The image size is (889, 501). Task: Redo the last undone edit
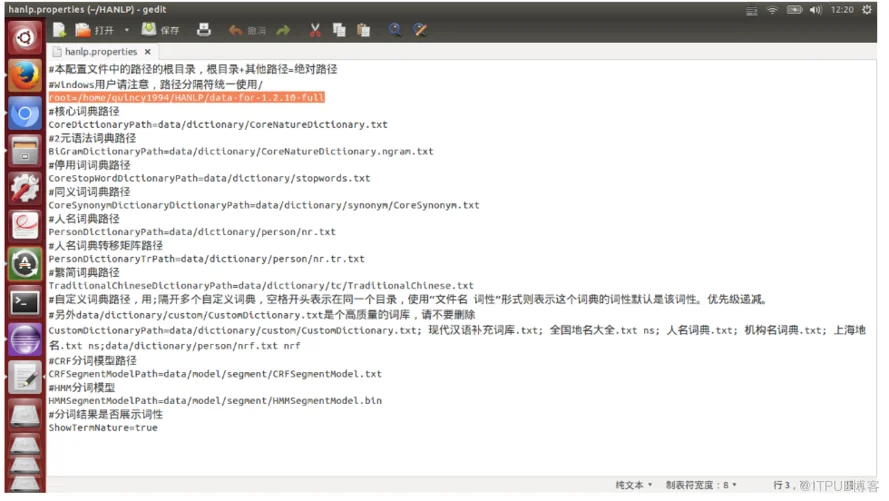point(283,31)
